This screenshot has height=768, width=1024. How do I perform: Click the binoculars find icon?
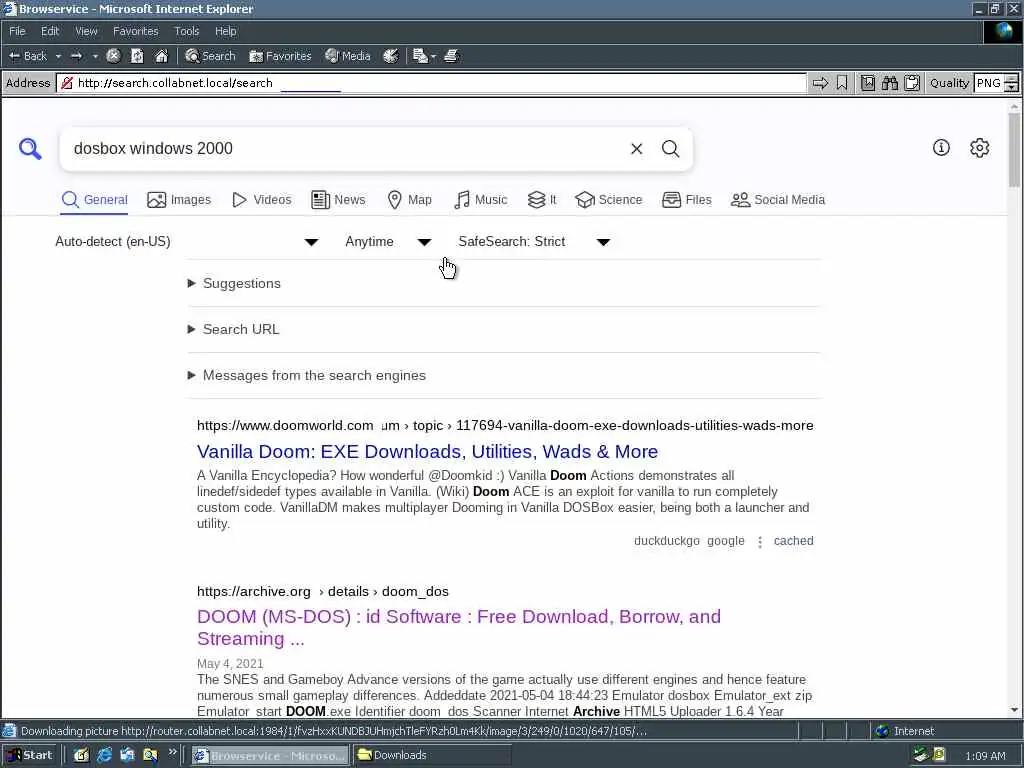tap(890, 83)
